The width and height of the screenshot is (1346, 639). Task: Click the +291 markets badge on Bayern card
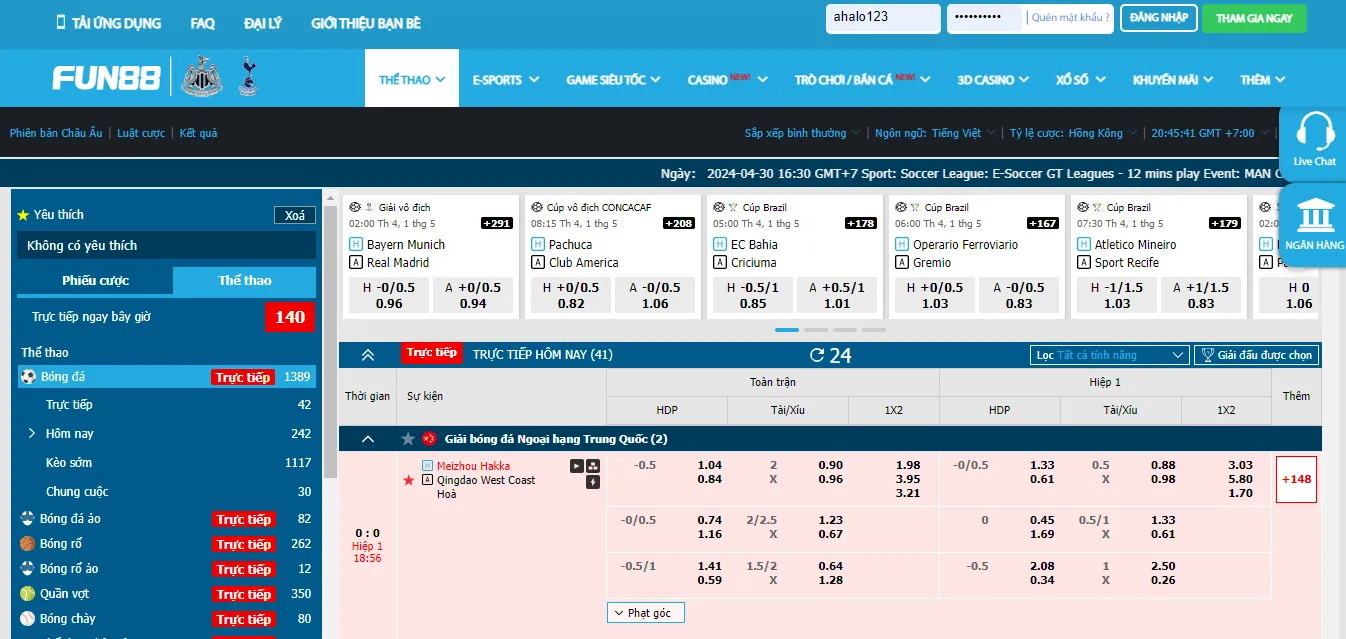point(497,223)
